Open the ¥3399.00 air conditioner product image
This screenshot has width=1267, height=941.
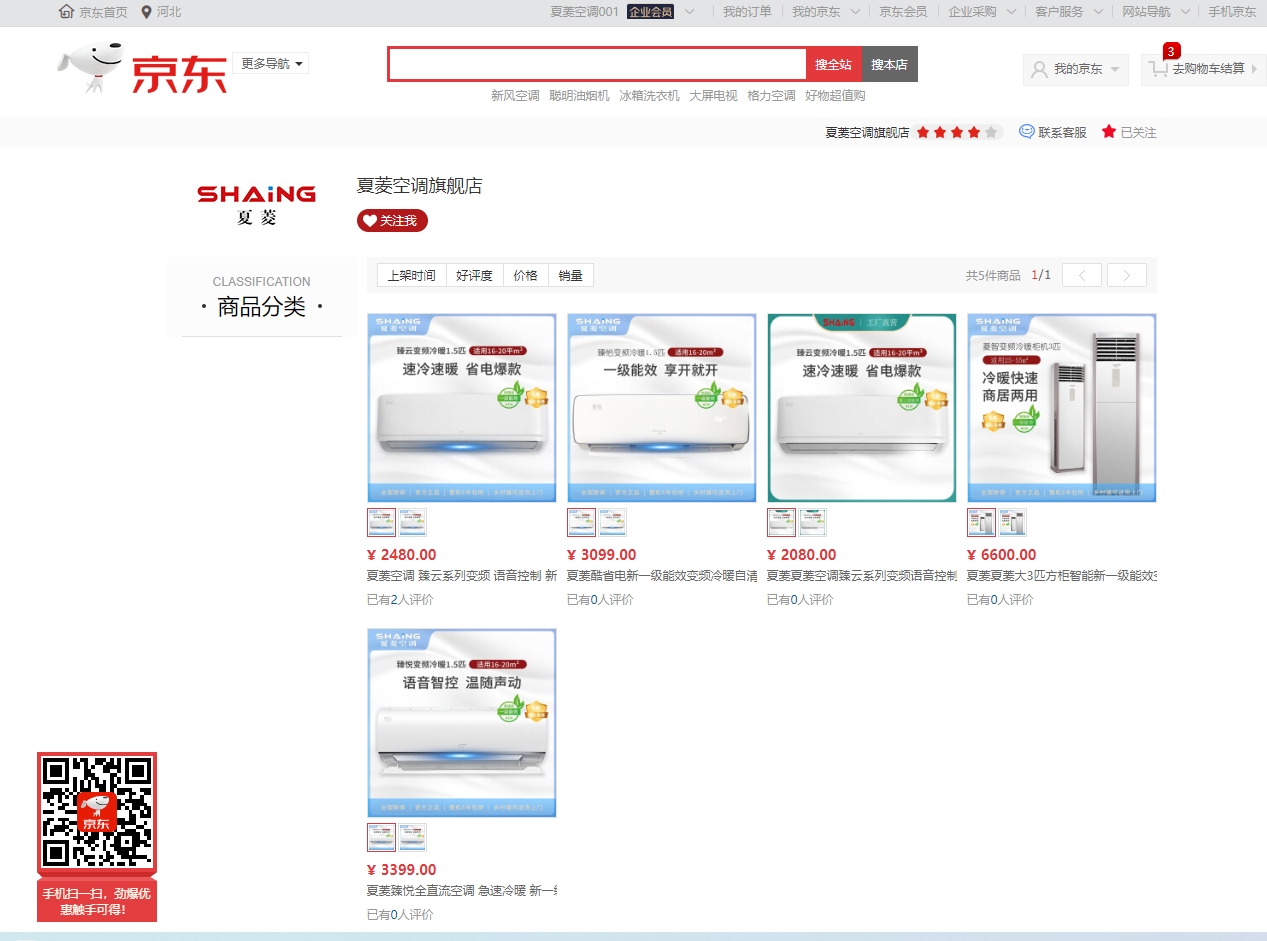[x=462, y=722]
